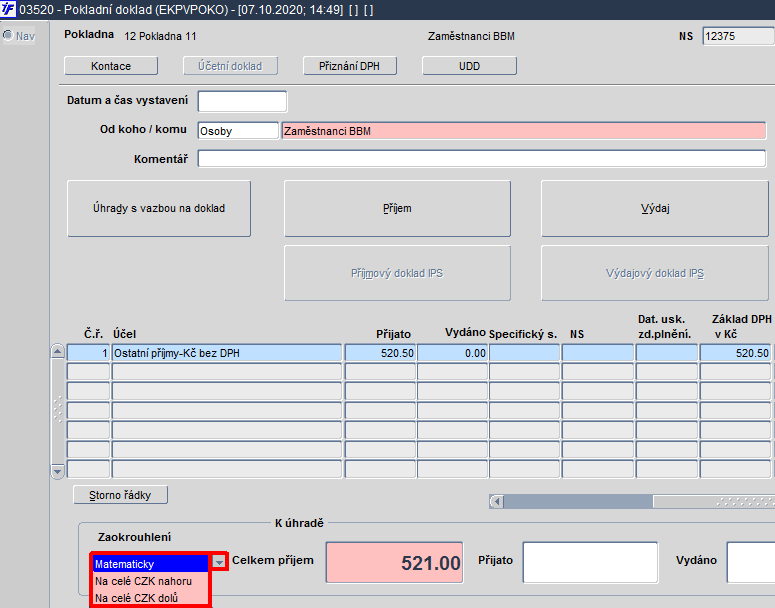
Task: Click the application logo icon in title bar
Action: pos(8,9)
